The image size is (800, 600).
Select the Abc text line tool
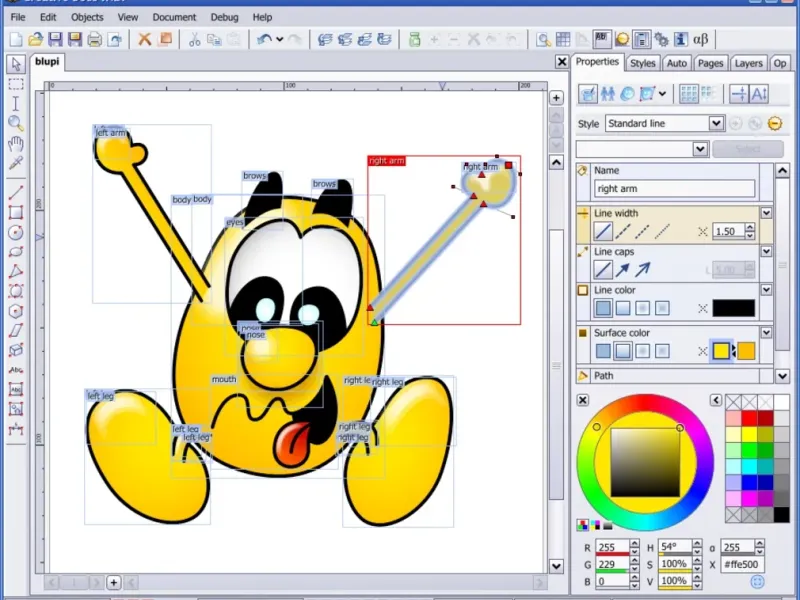pos(16,369)
